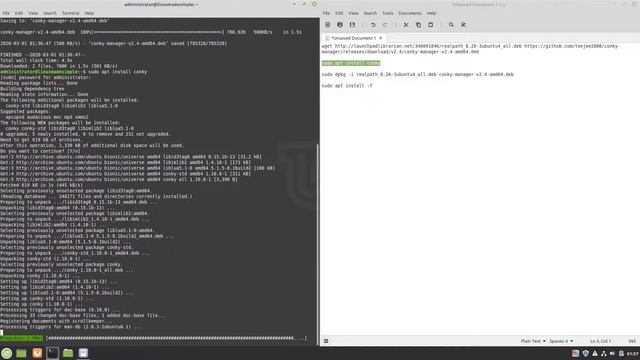This screenshot has height=360, width=640.
Task: Click the wget command line in editor
Action: [x=470, y=49]
